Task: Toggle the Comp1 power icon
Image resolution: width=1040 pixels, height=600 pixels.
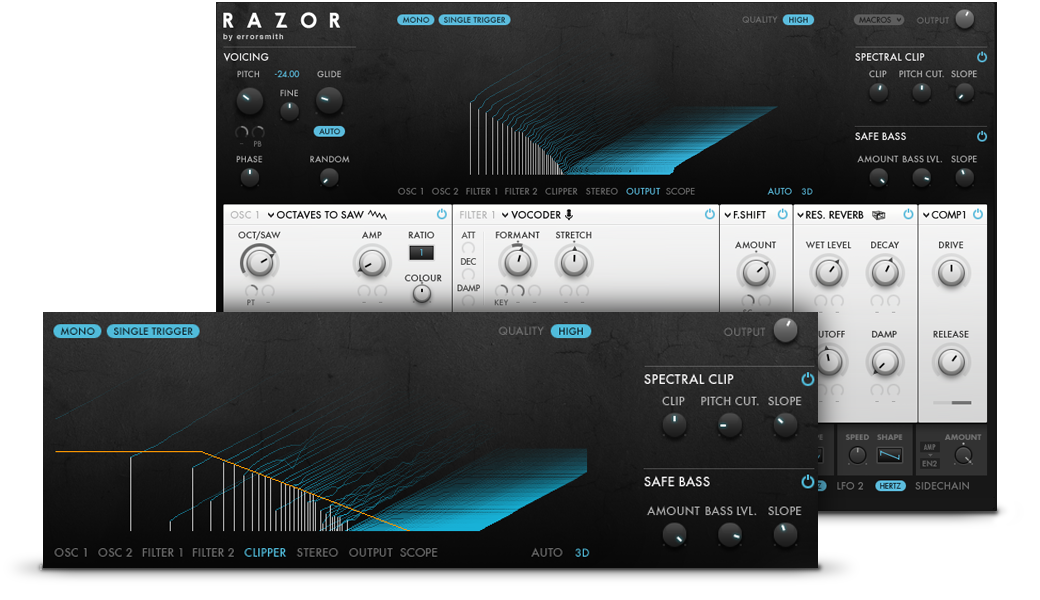Action: pos(978,214)
